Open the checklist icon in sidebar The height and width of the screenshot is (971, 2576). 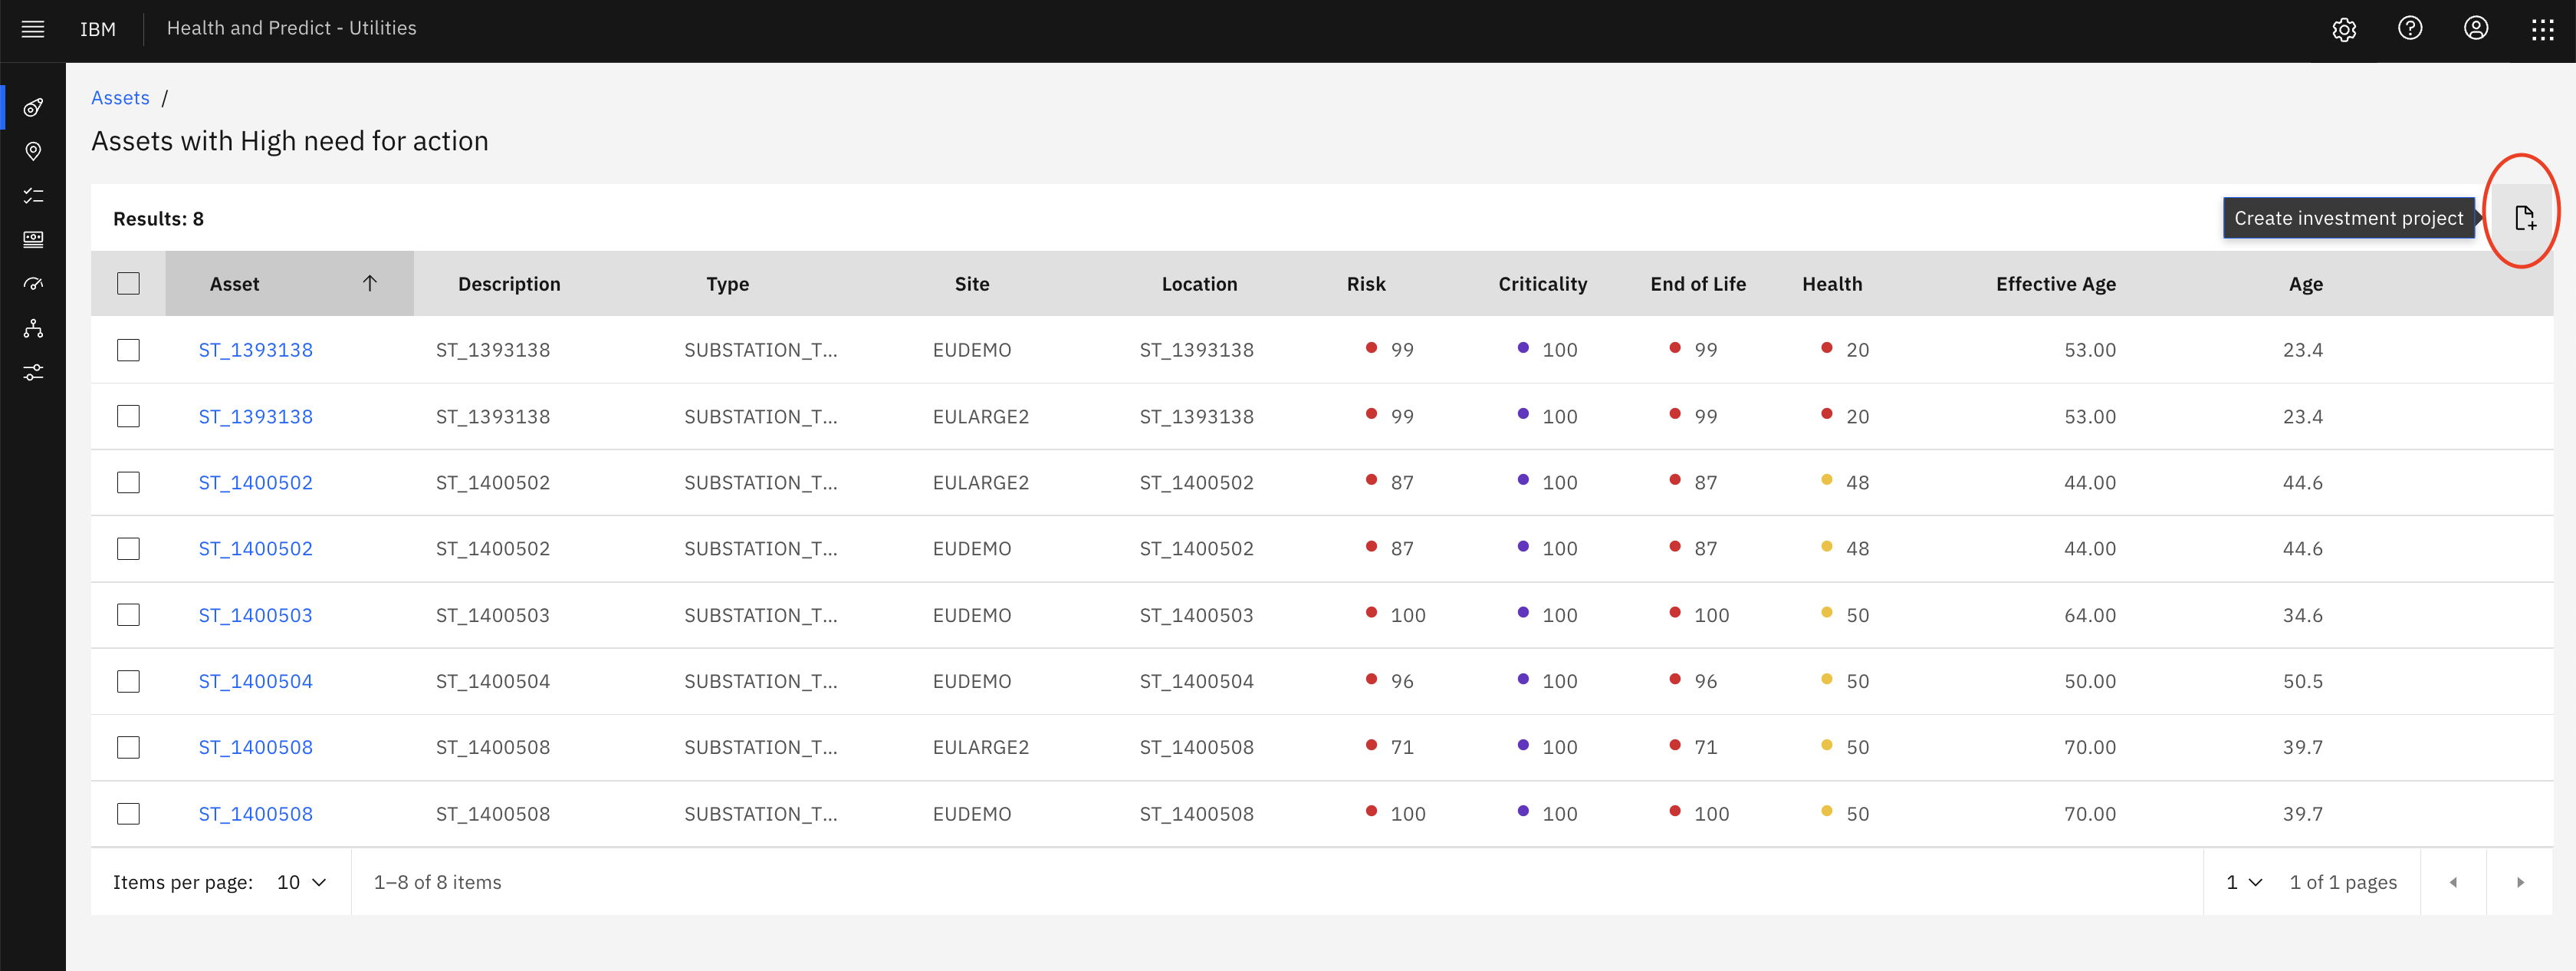tap(33, 195)
